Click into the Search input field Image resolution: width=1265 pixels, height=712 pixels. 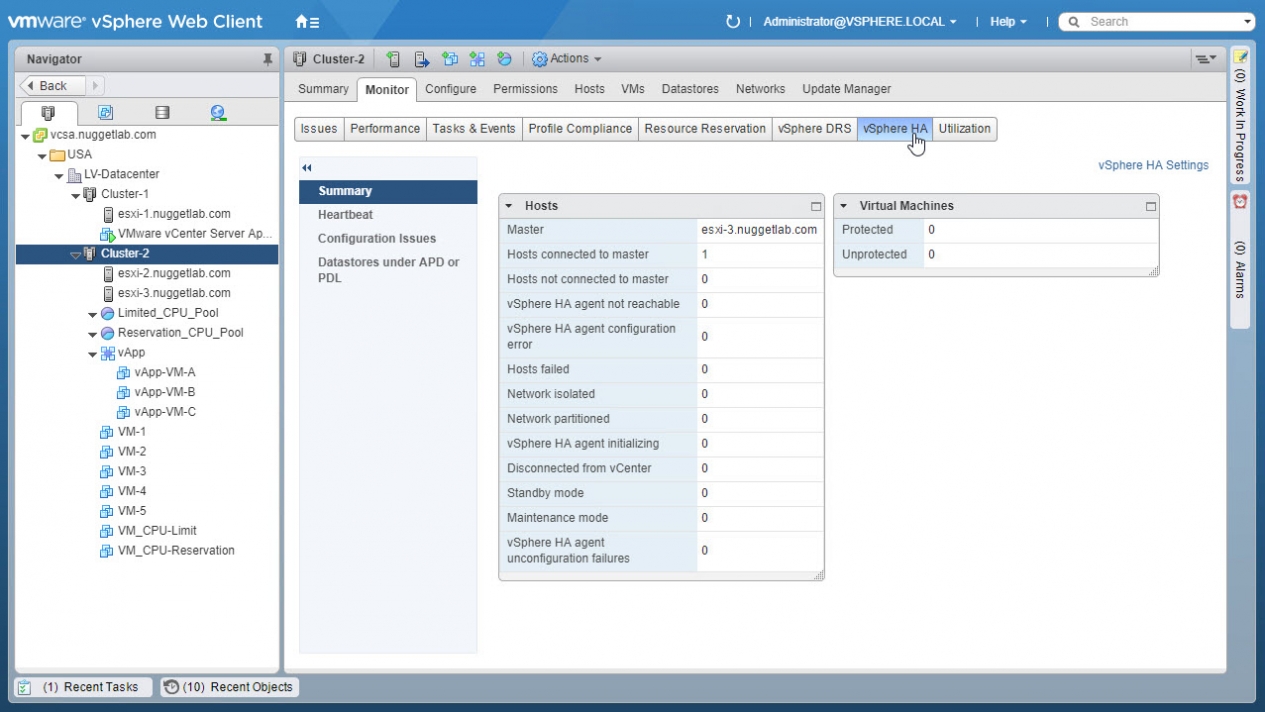click(x=1160, y=21)
